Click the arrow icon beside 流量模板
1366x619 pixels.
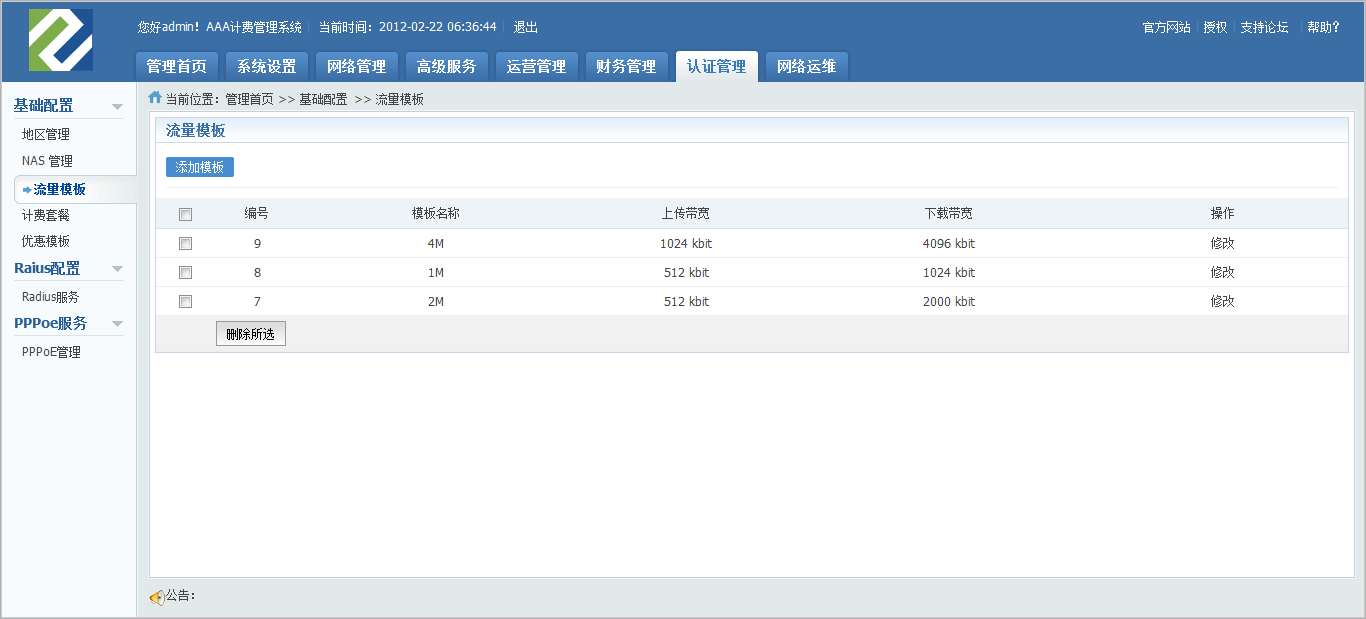(27, 189)
